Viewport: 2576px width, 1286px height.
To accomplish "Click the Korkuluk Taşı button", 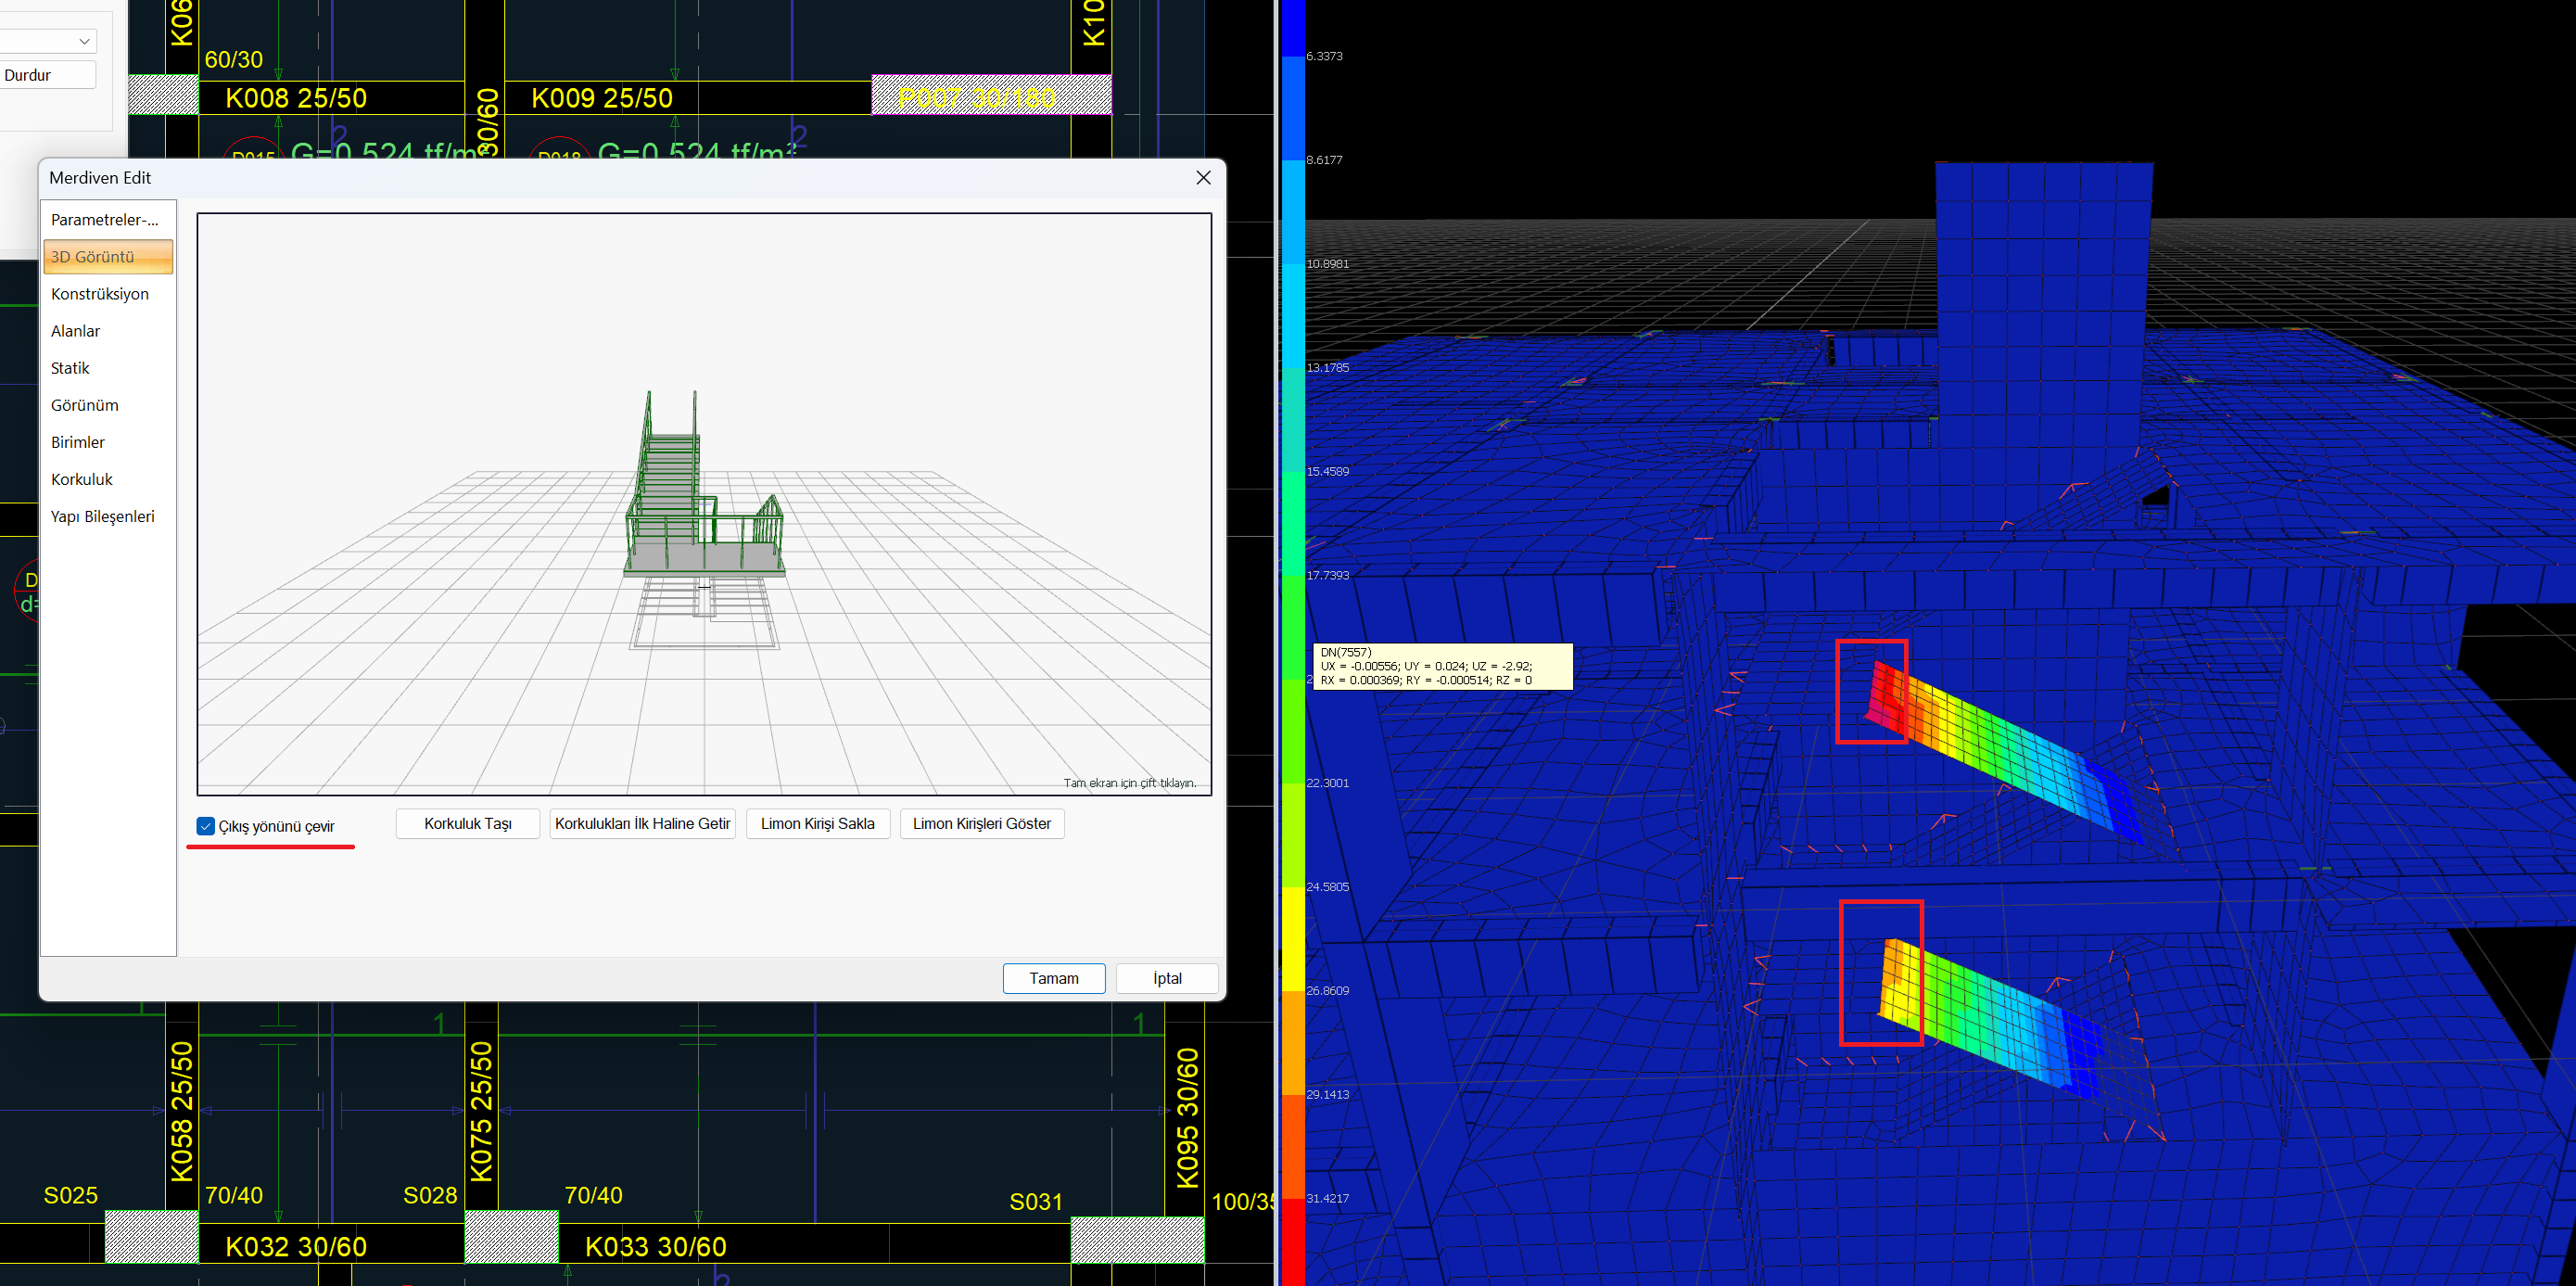I will [x=467, y=824].
